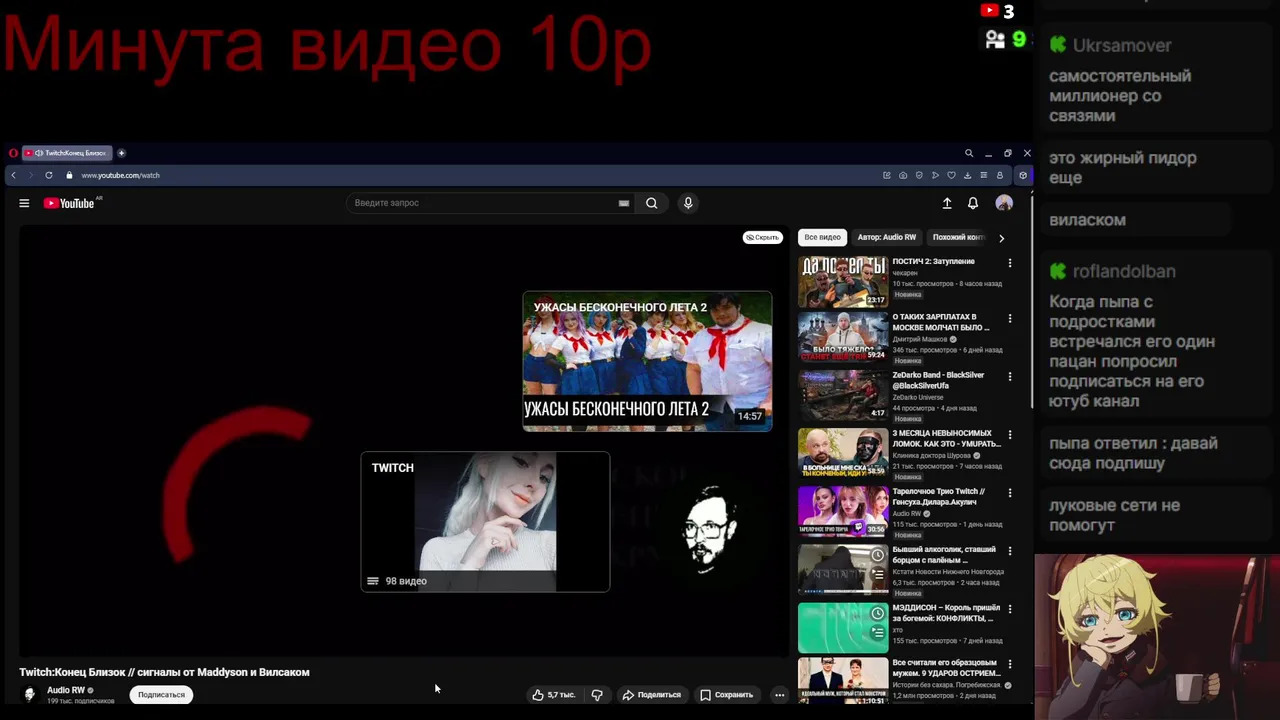Click the end-screen bearded face channel avatar
The height and width of the screenshot is (720, 1280).
tap(711, 530)
